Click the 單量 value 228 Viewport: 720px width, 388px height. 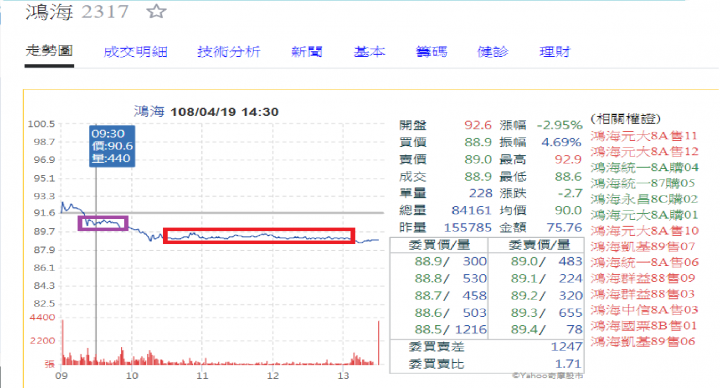[x=480, y=193]
